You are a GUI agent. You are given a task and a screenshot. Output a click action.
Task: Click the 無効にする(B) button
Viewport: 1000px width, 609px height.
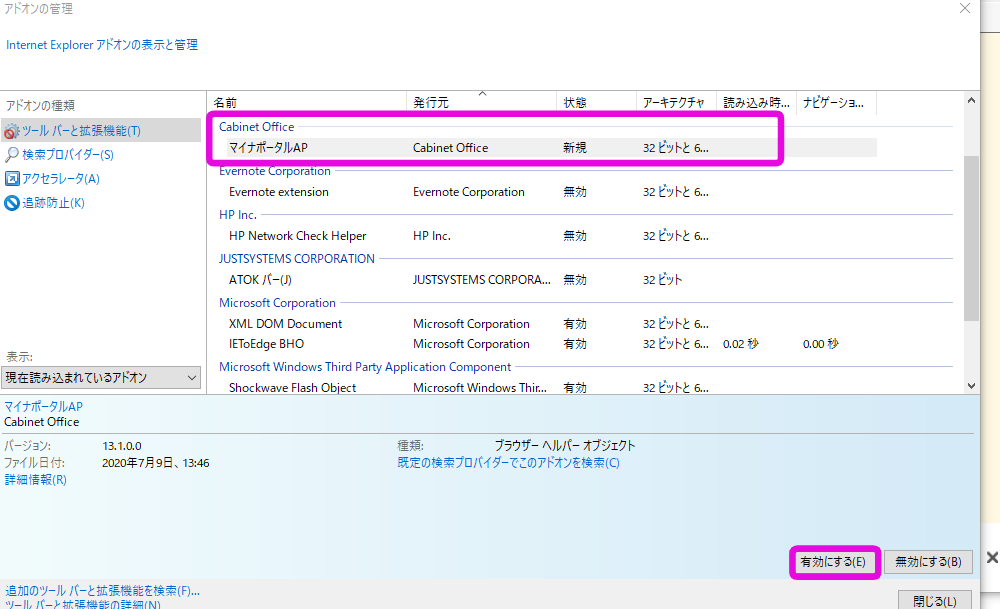tap(928, 562)
